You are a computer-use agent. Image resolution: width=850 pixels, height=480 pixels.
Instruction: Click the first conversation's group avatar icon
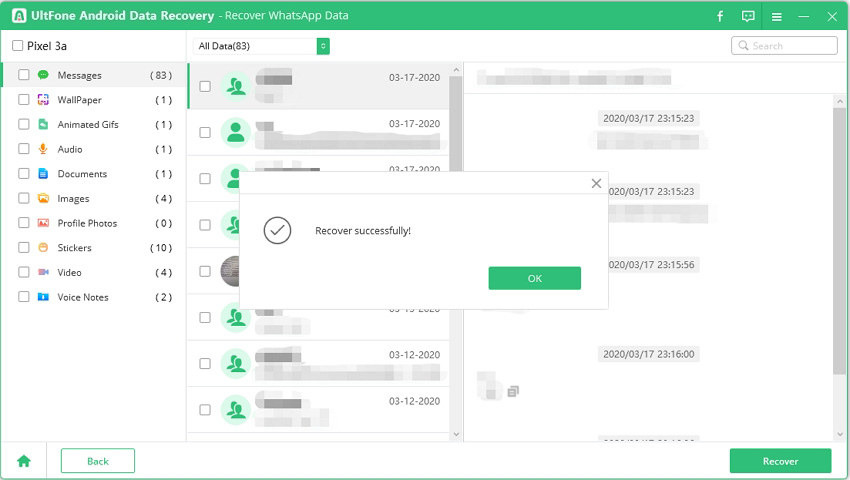click(x=236, y=86)
